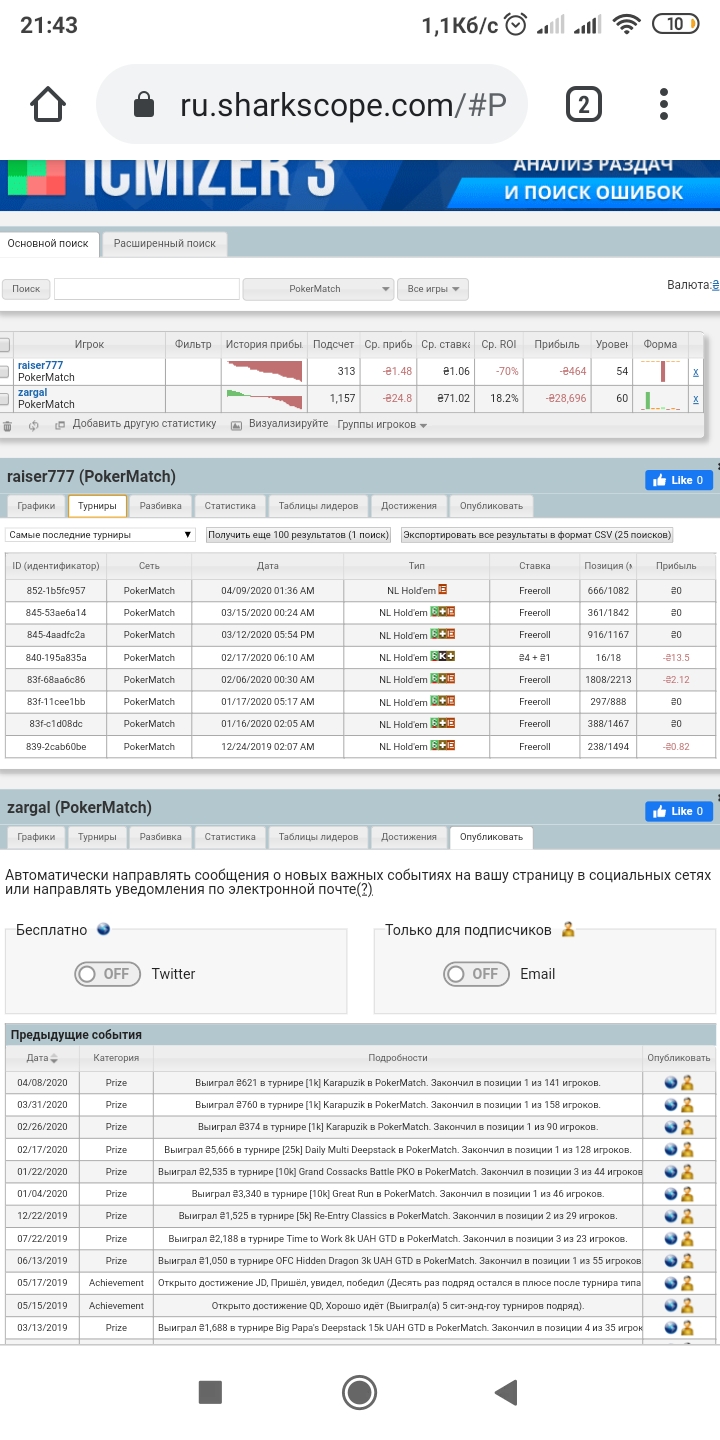Tap the browser home icon

point(48,105)
